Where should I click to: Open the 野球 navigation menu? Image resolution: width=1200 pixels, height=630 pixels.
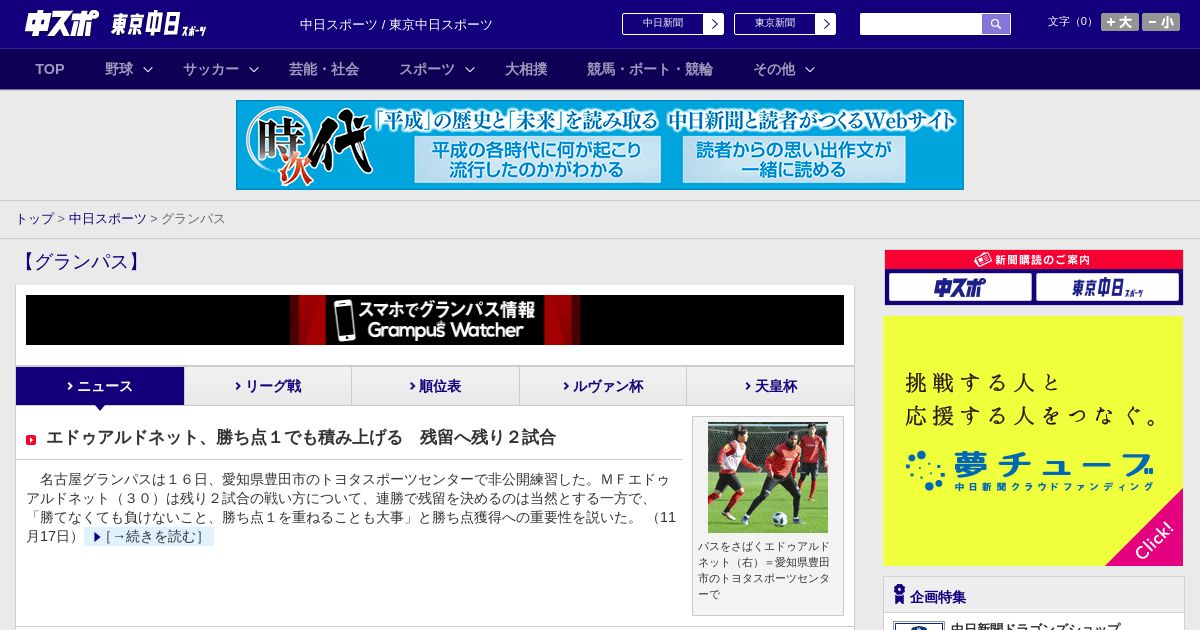click(119, 69)
